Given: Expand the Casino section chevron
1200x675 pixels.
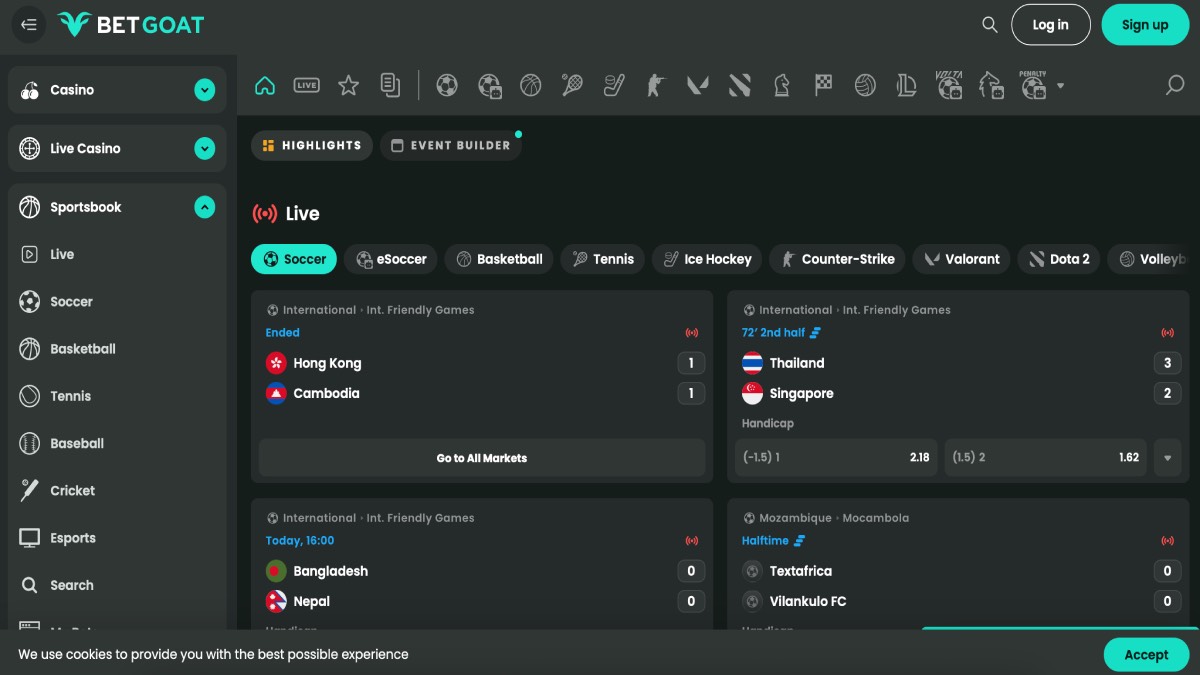Looking at the screenshot, I should coord(205,90).
